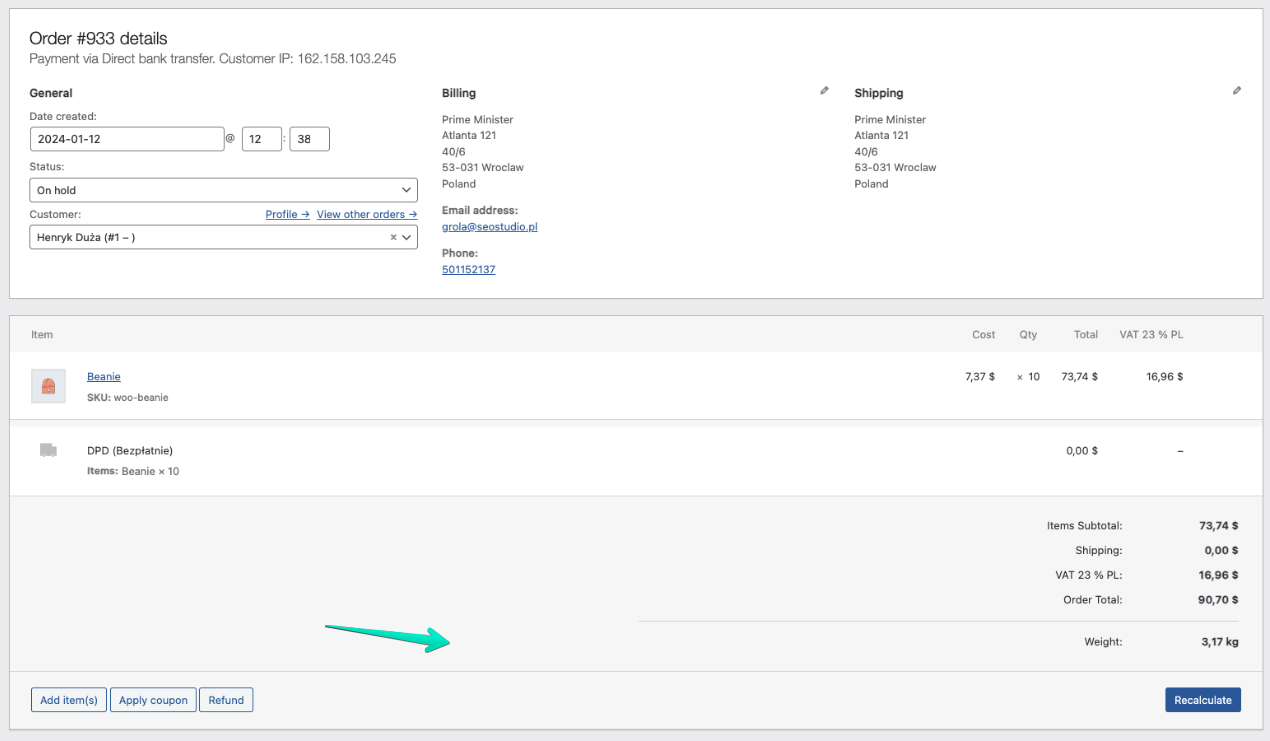This screenshot has height=741, width=1270.
Task: Click the date created field
Action: tap(126, 139)
